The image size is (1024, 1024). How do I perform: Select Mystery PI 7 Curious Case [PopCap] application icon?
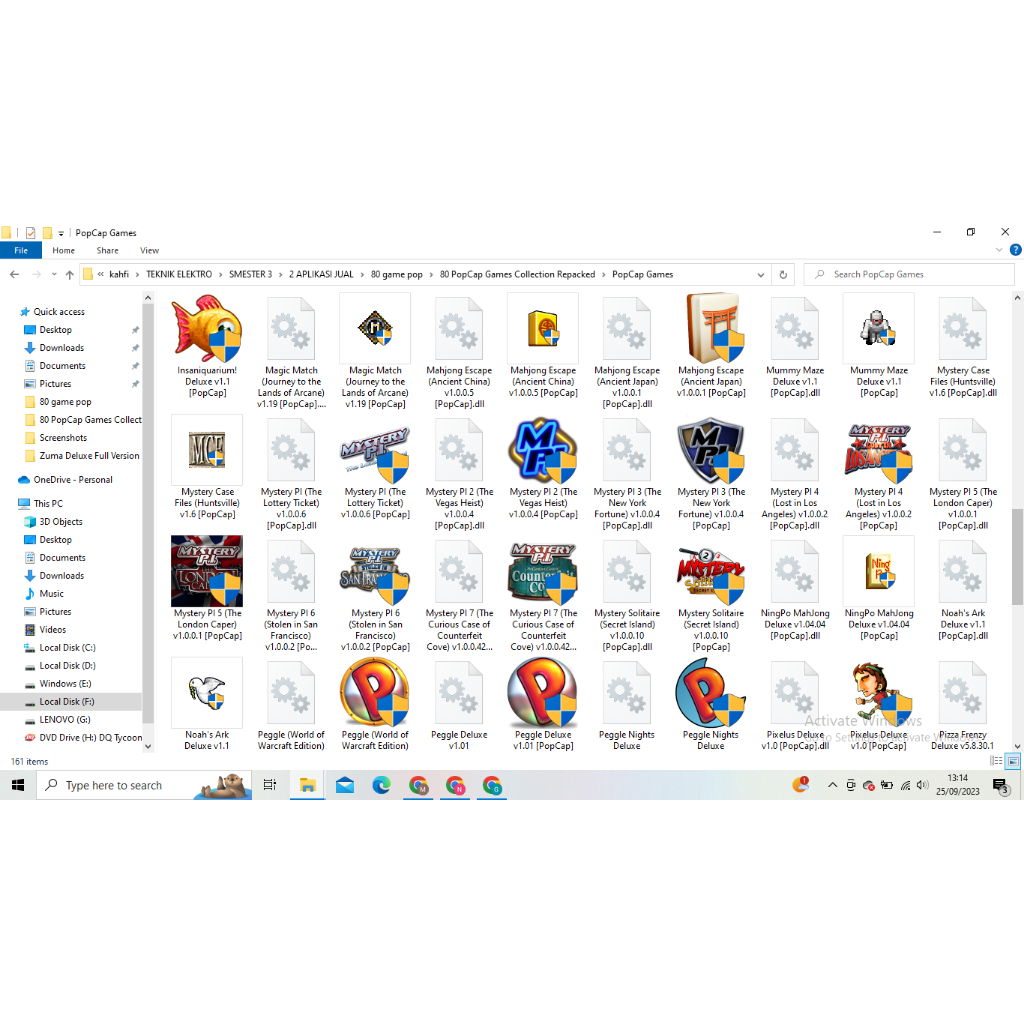click(x=543, y=572)
